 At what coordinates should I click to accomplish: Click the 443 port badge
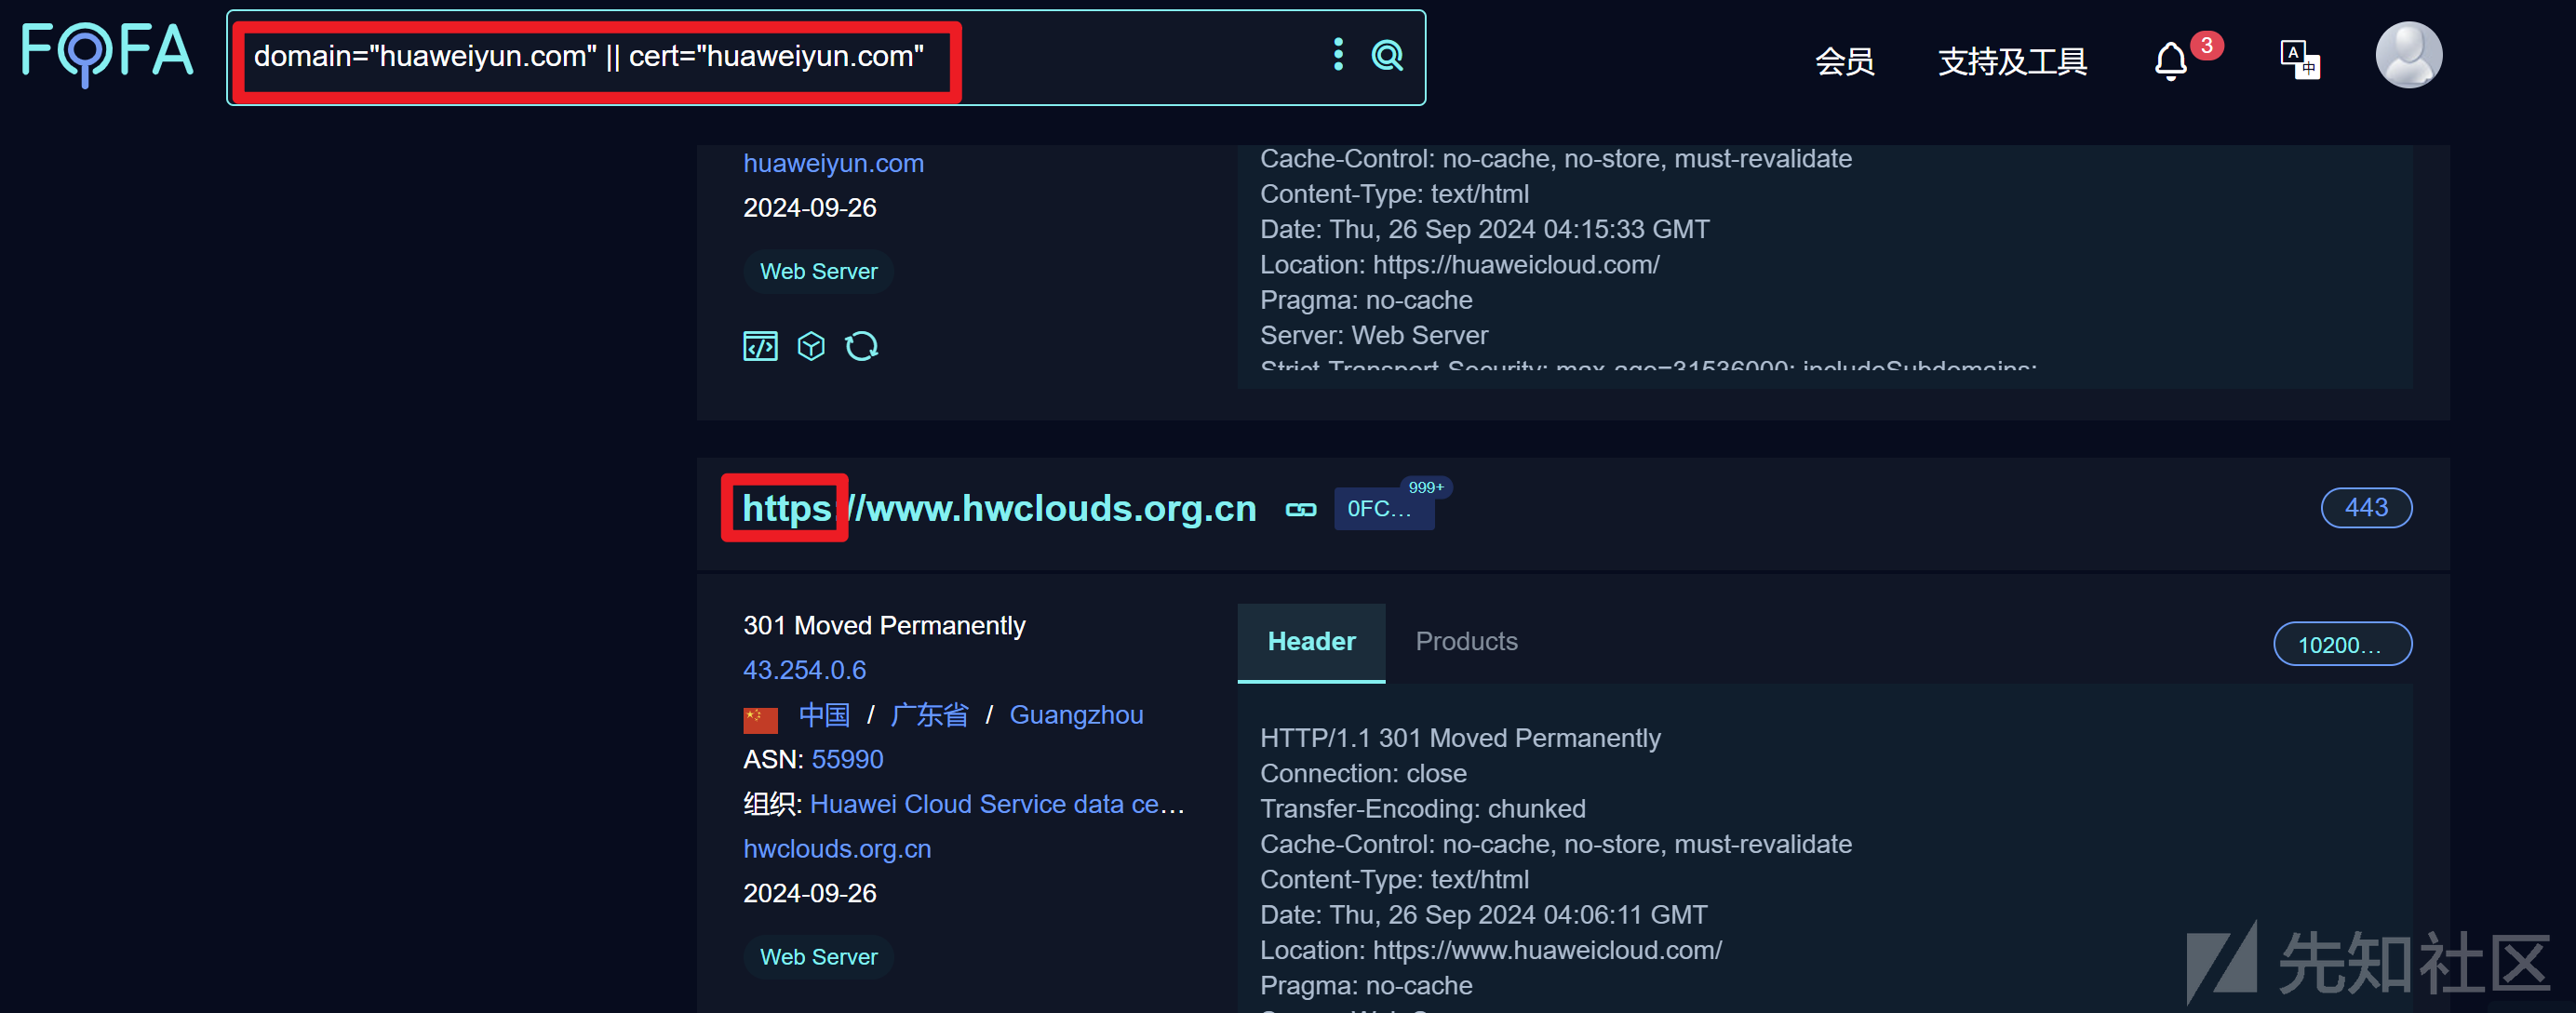point(2365,508)
